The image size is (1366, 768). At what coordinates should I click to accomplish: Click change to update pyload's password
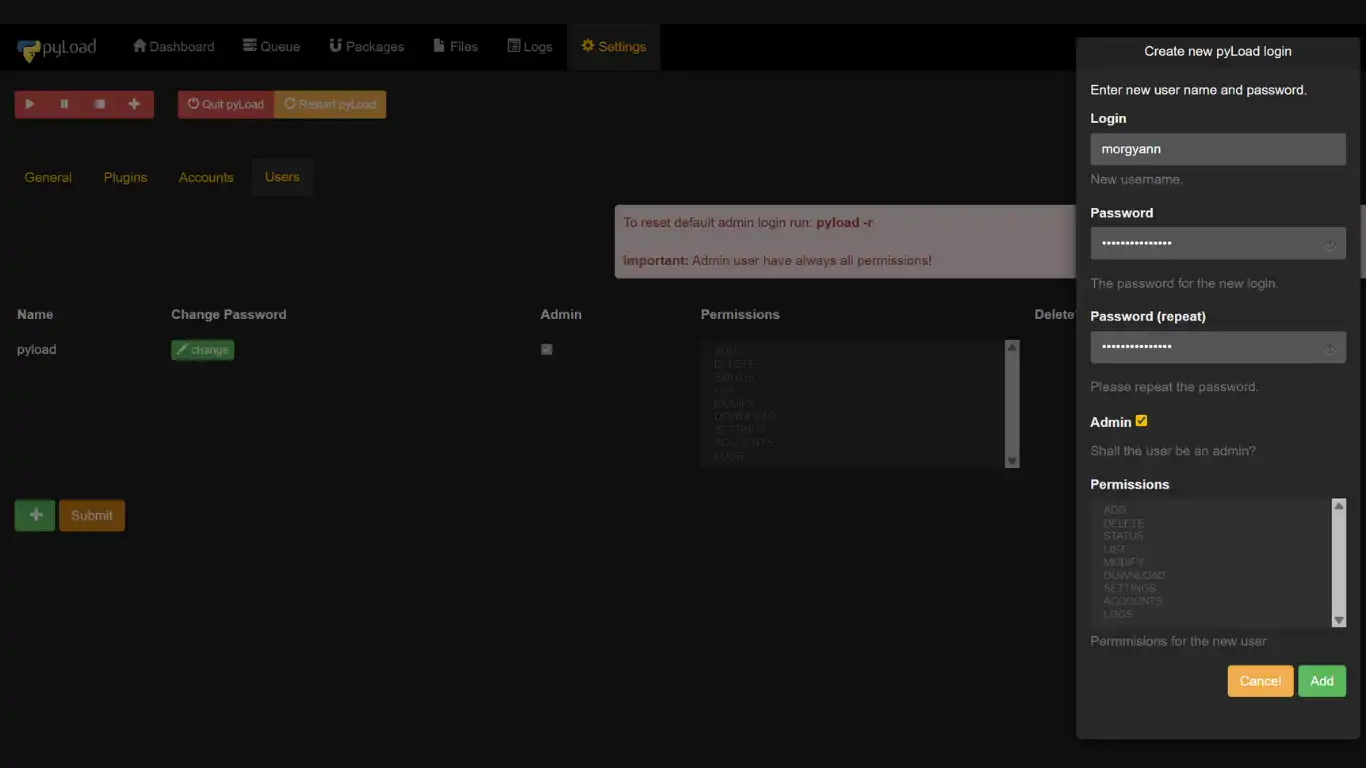pyautogui.click(x=202, y=350)
